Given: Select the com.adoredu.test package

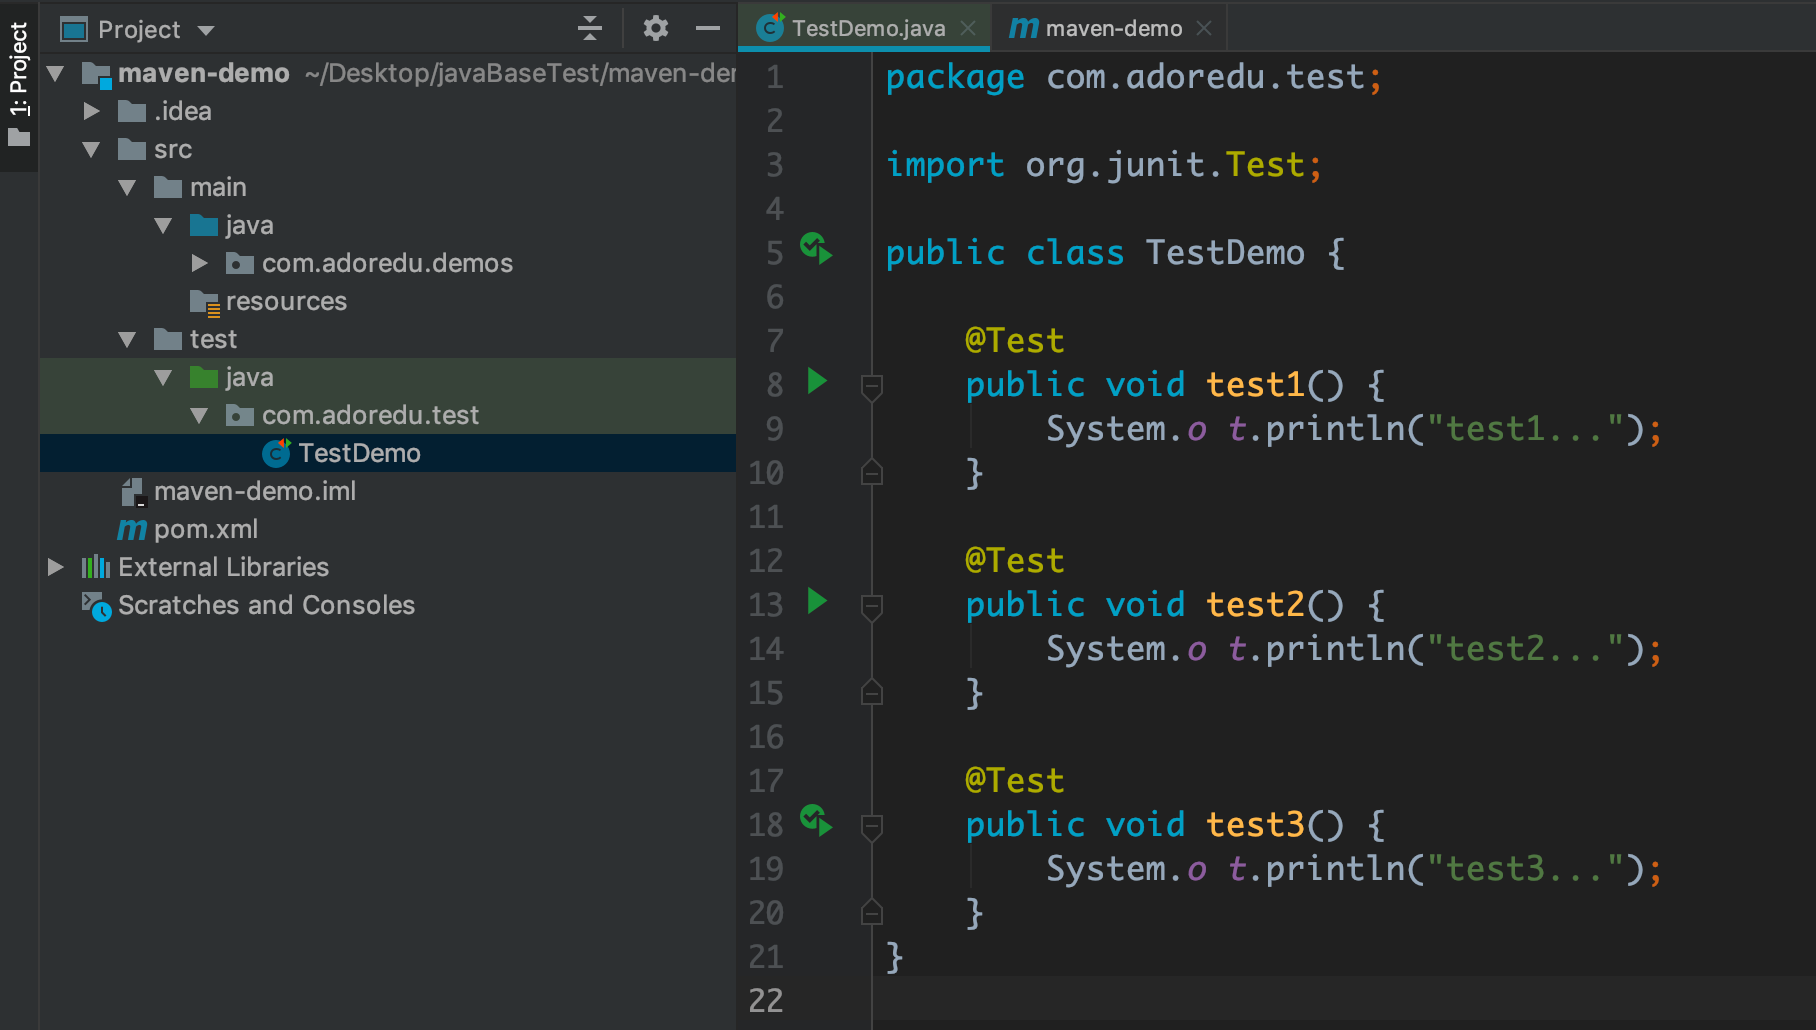Looking at the screenshot, I should (x=388, y=415).
